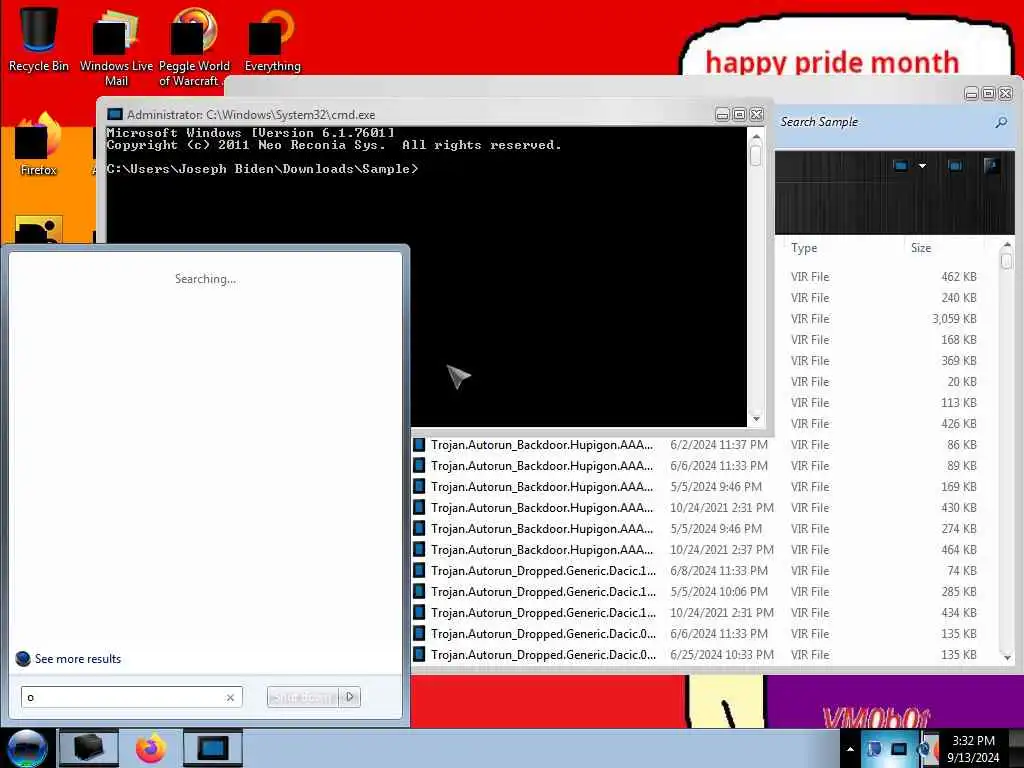Click the See more results link
Image resolution: width=1024 pixels, height=768 pixels.
78,658
